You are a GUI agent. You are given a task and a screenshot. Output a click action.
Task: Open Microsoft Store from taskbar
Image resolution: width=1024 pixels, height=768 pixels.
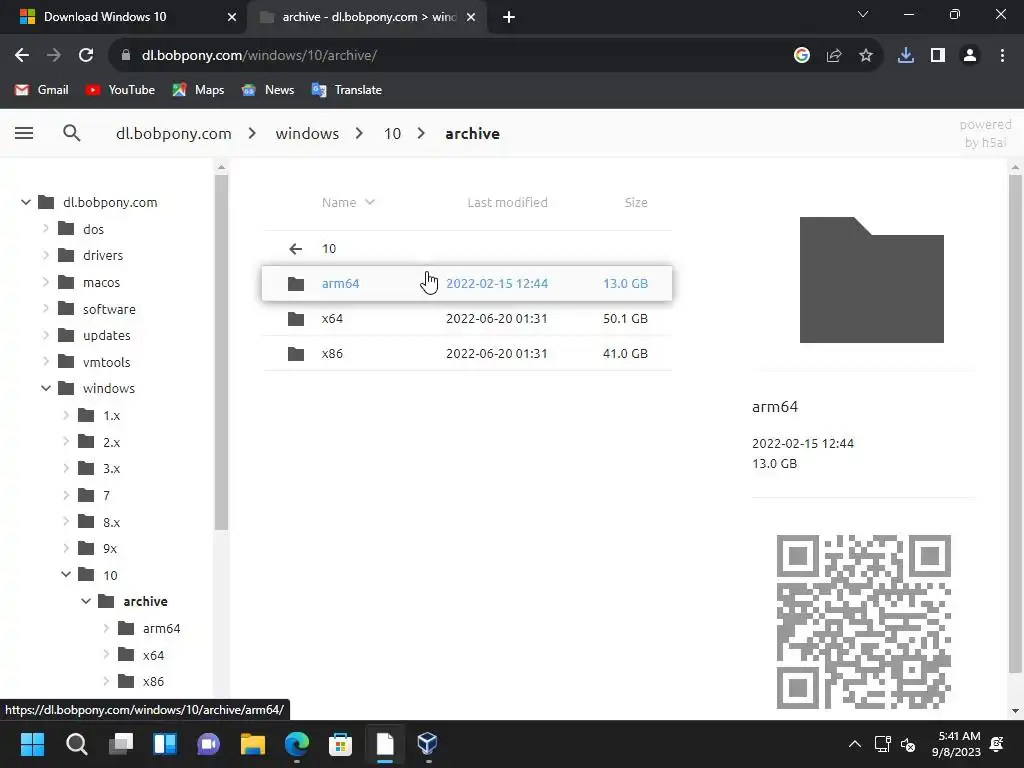point(340,744)
